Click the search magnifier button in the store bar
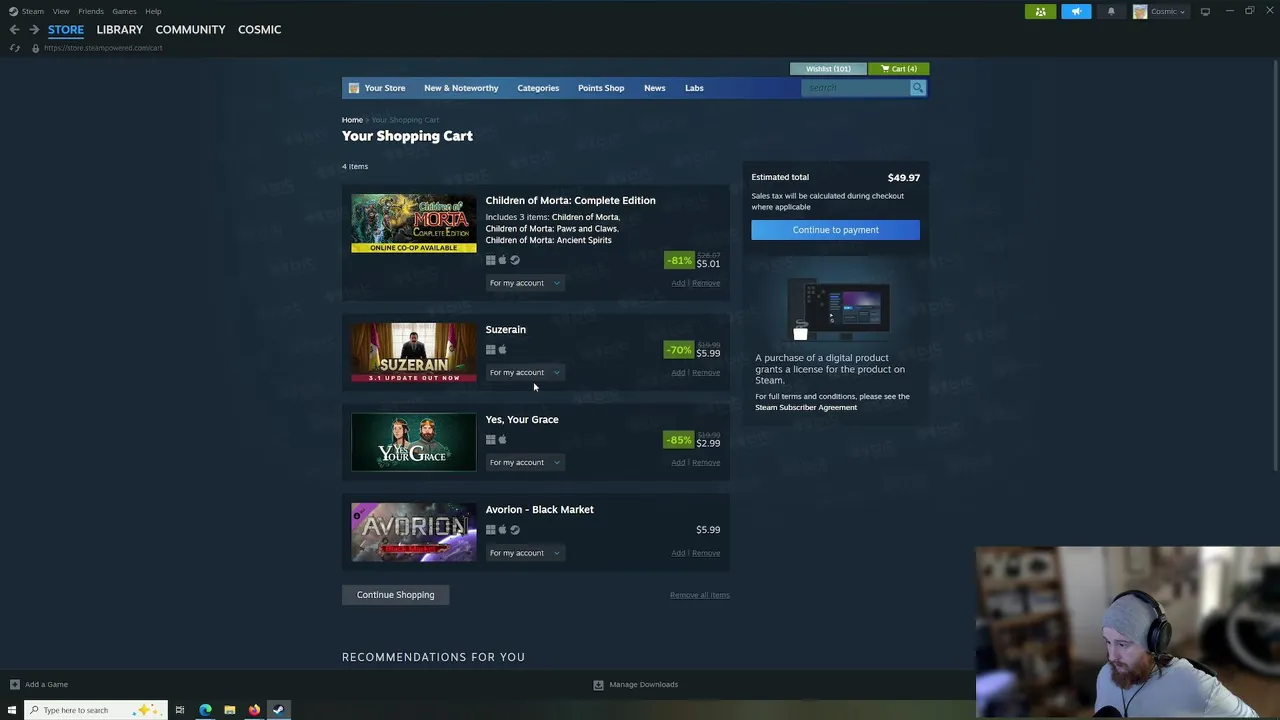The image size is (1280, 720). coord(917,88)
